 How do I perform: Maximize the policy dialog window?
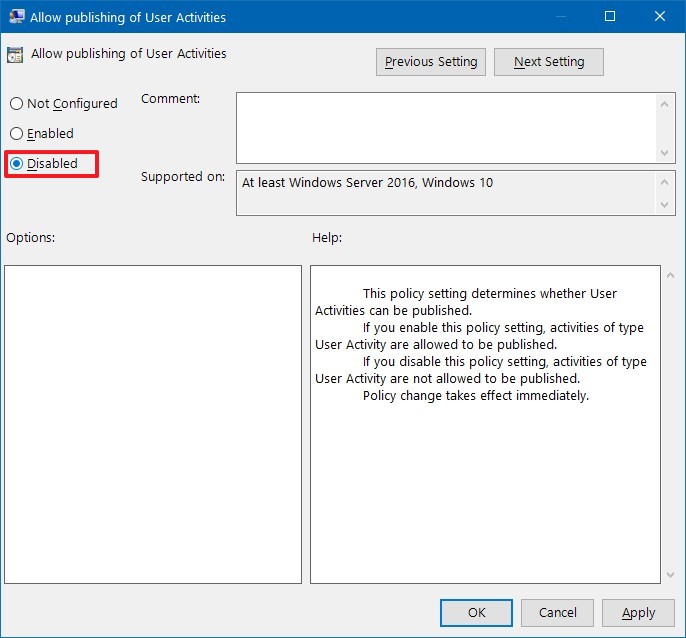609,17
